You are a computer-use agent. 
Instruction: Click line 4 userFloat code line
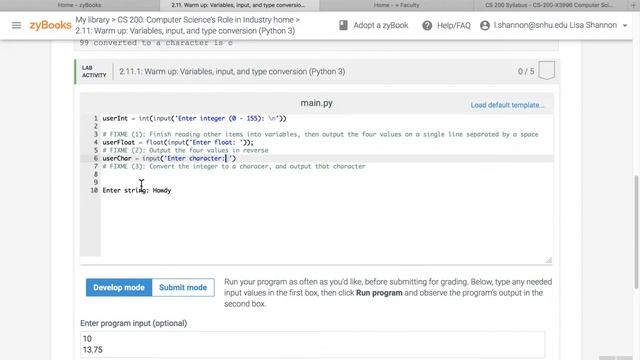click(178, 142)
